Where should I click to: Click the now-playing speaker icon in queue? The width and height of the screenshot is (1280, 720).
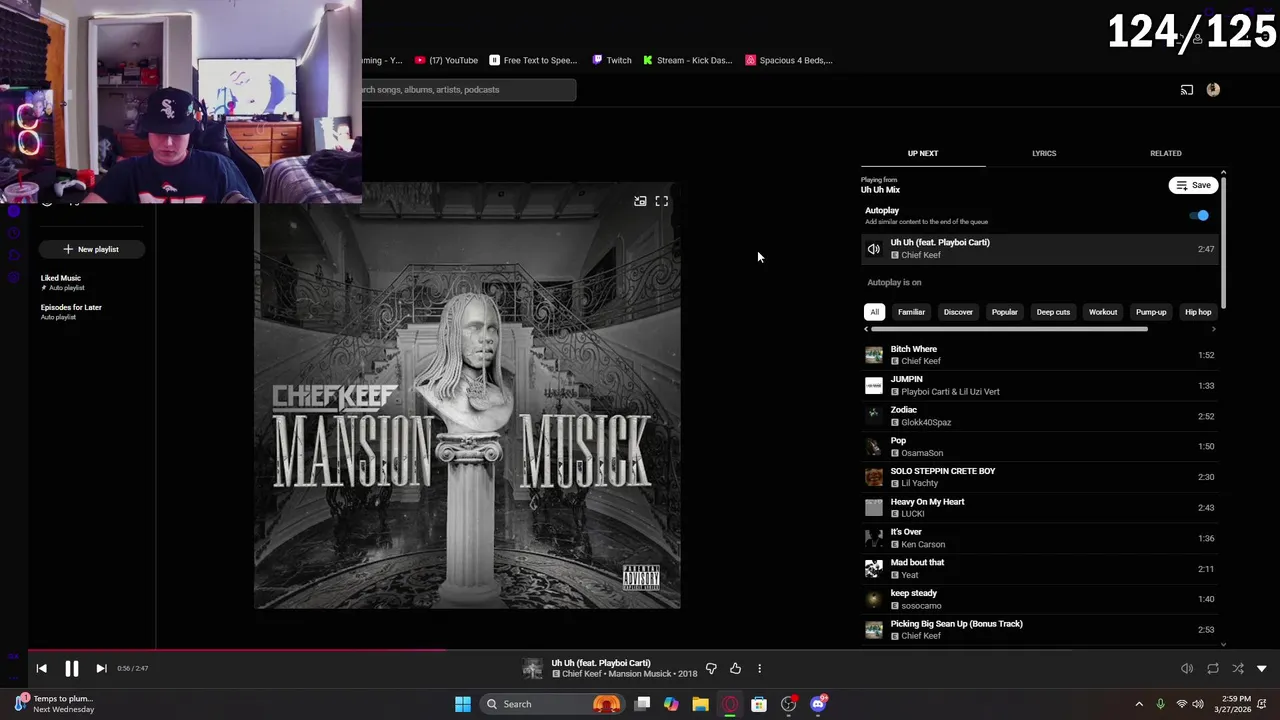coord(874,249)
